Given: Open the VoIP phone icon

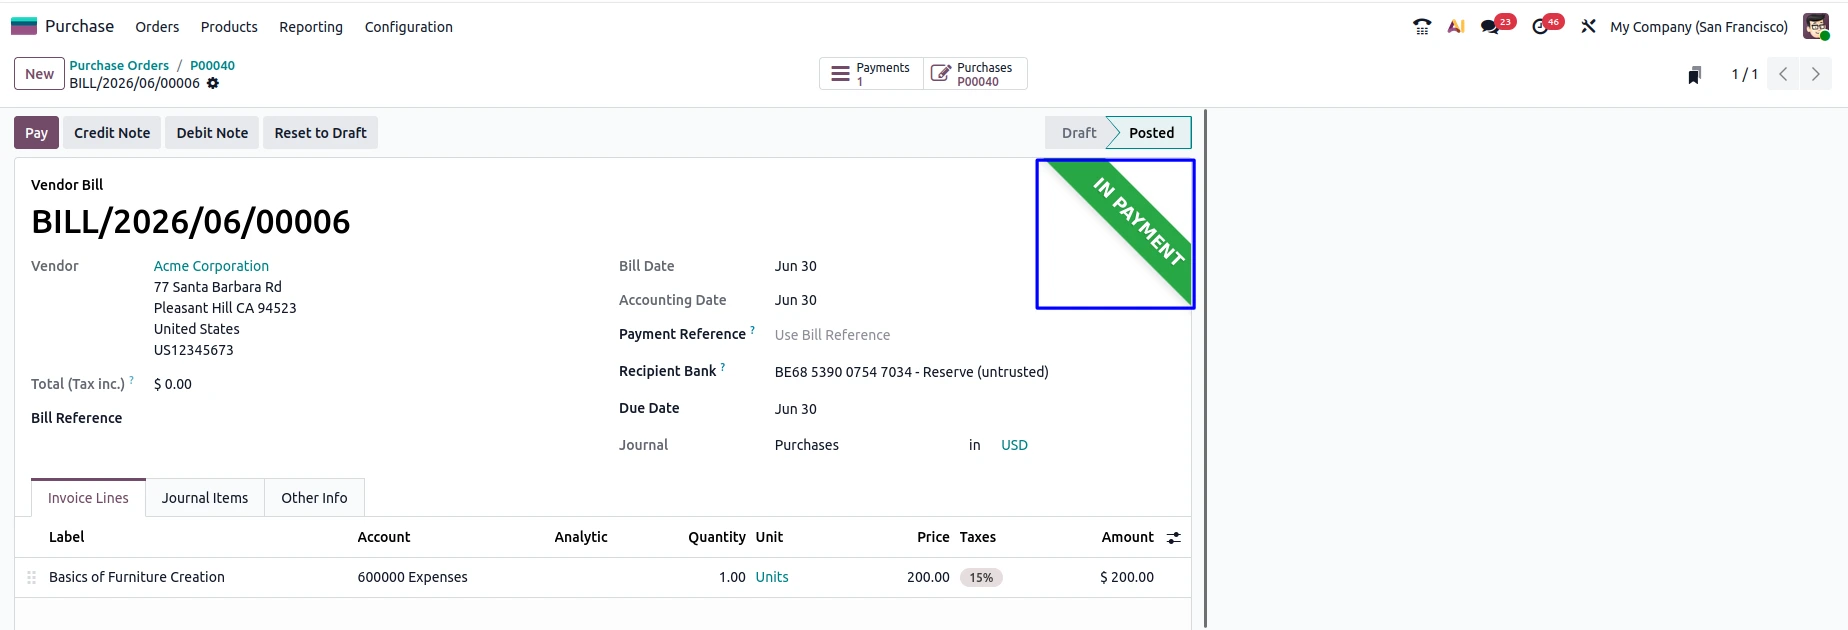Looking at the screenshot, I should coord(1422,27).
